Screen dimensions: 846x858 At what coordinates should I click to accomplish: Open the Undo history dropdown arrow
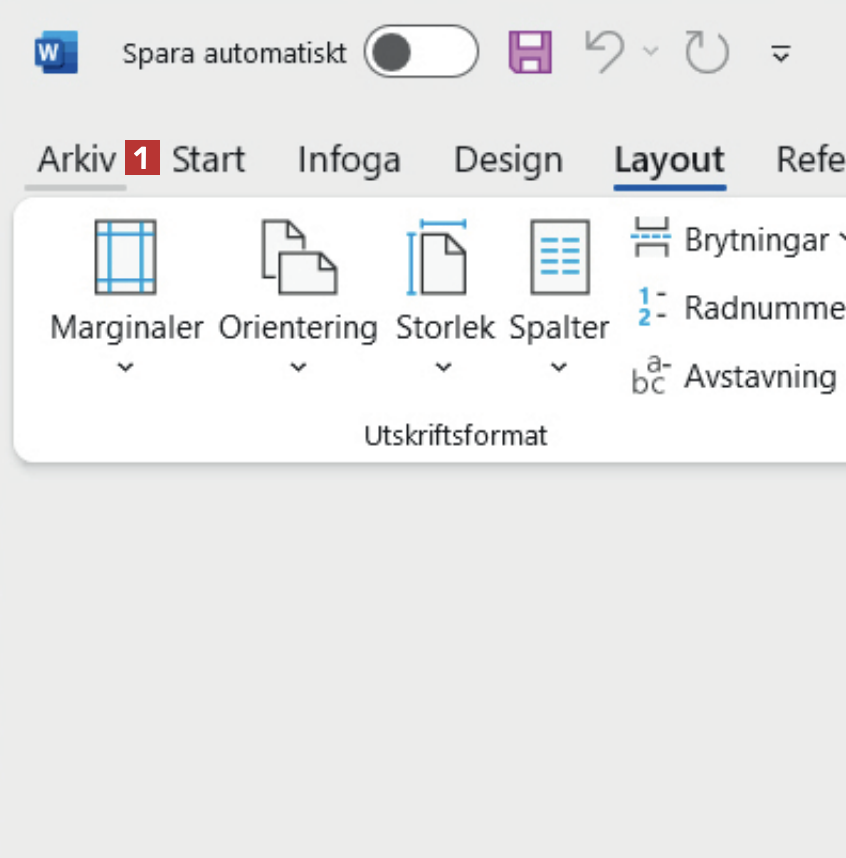[x=651, y=52]
